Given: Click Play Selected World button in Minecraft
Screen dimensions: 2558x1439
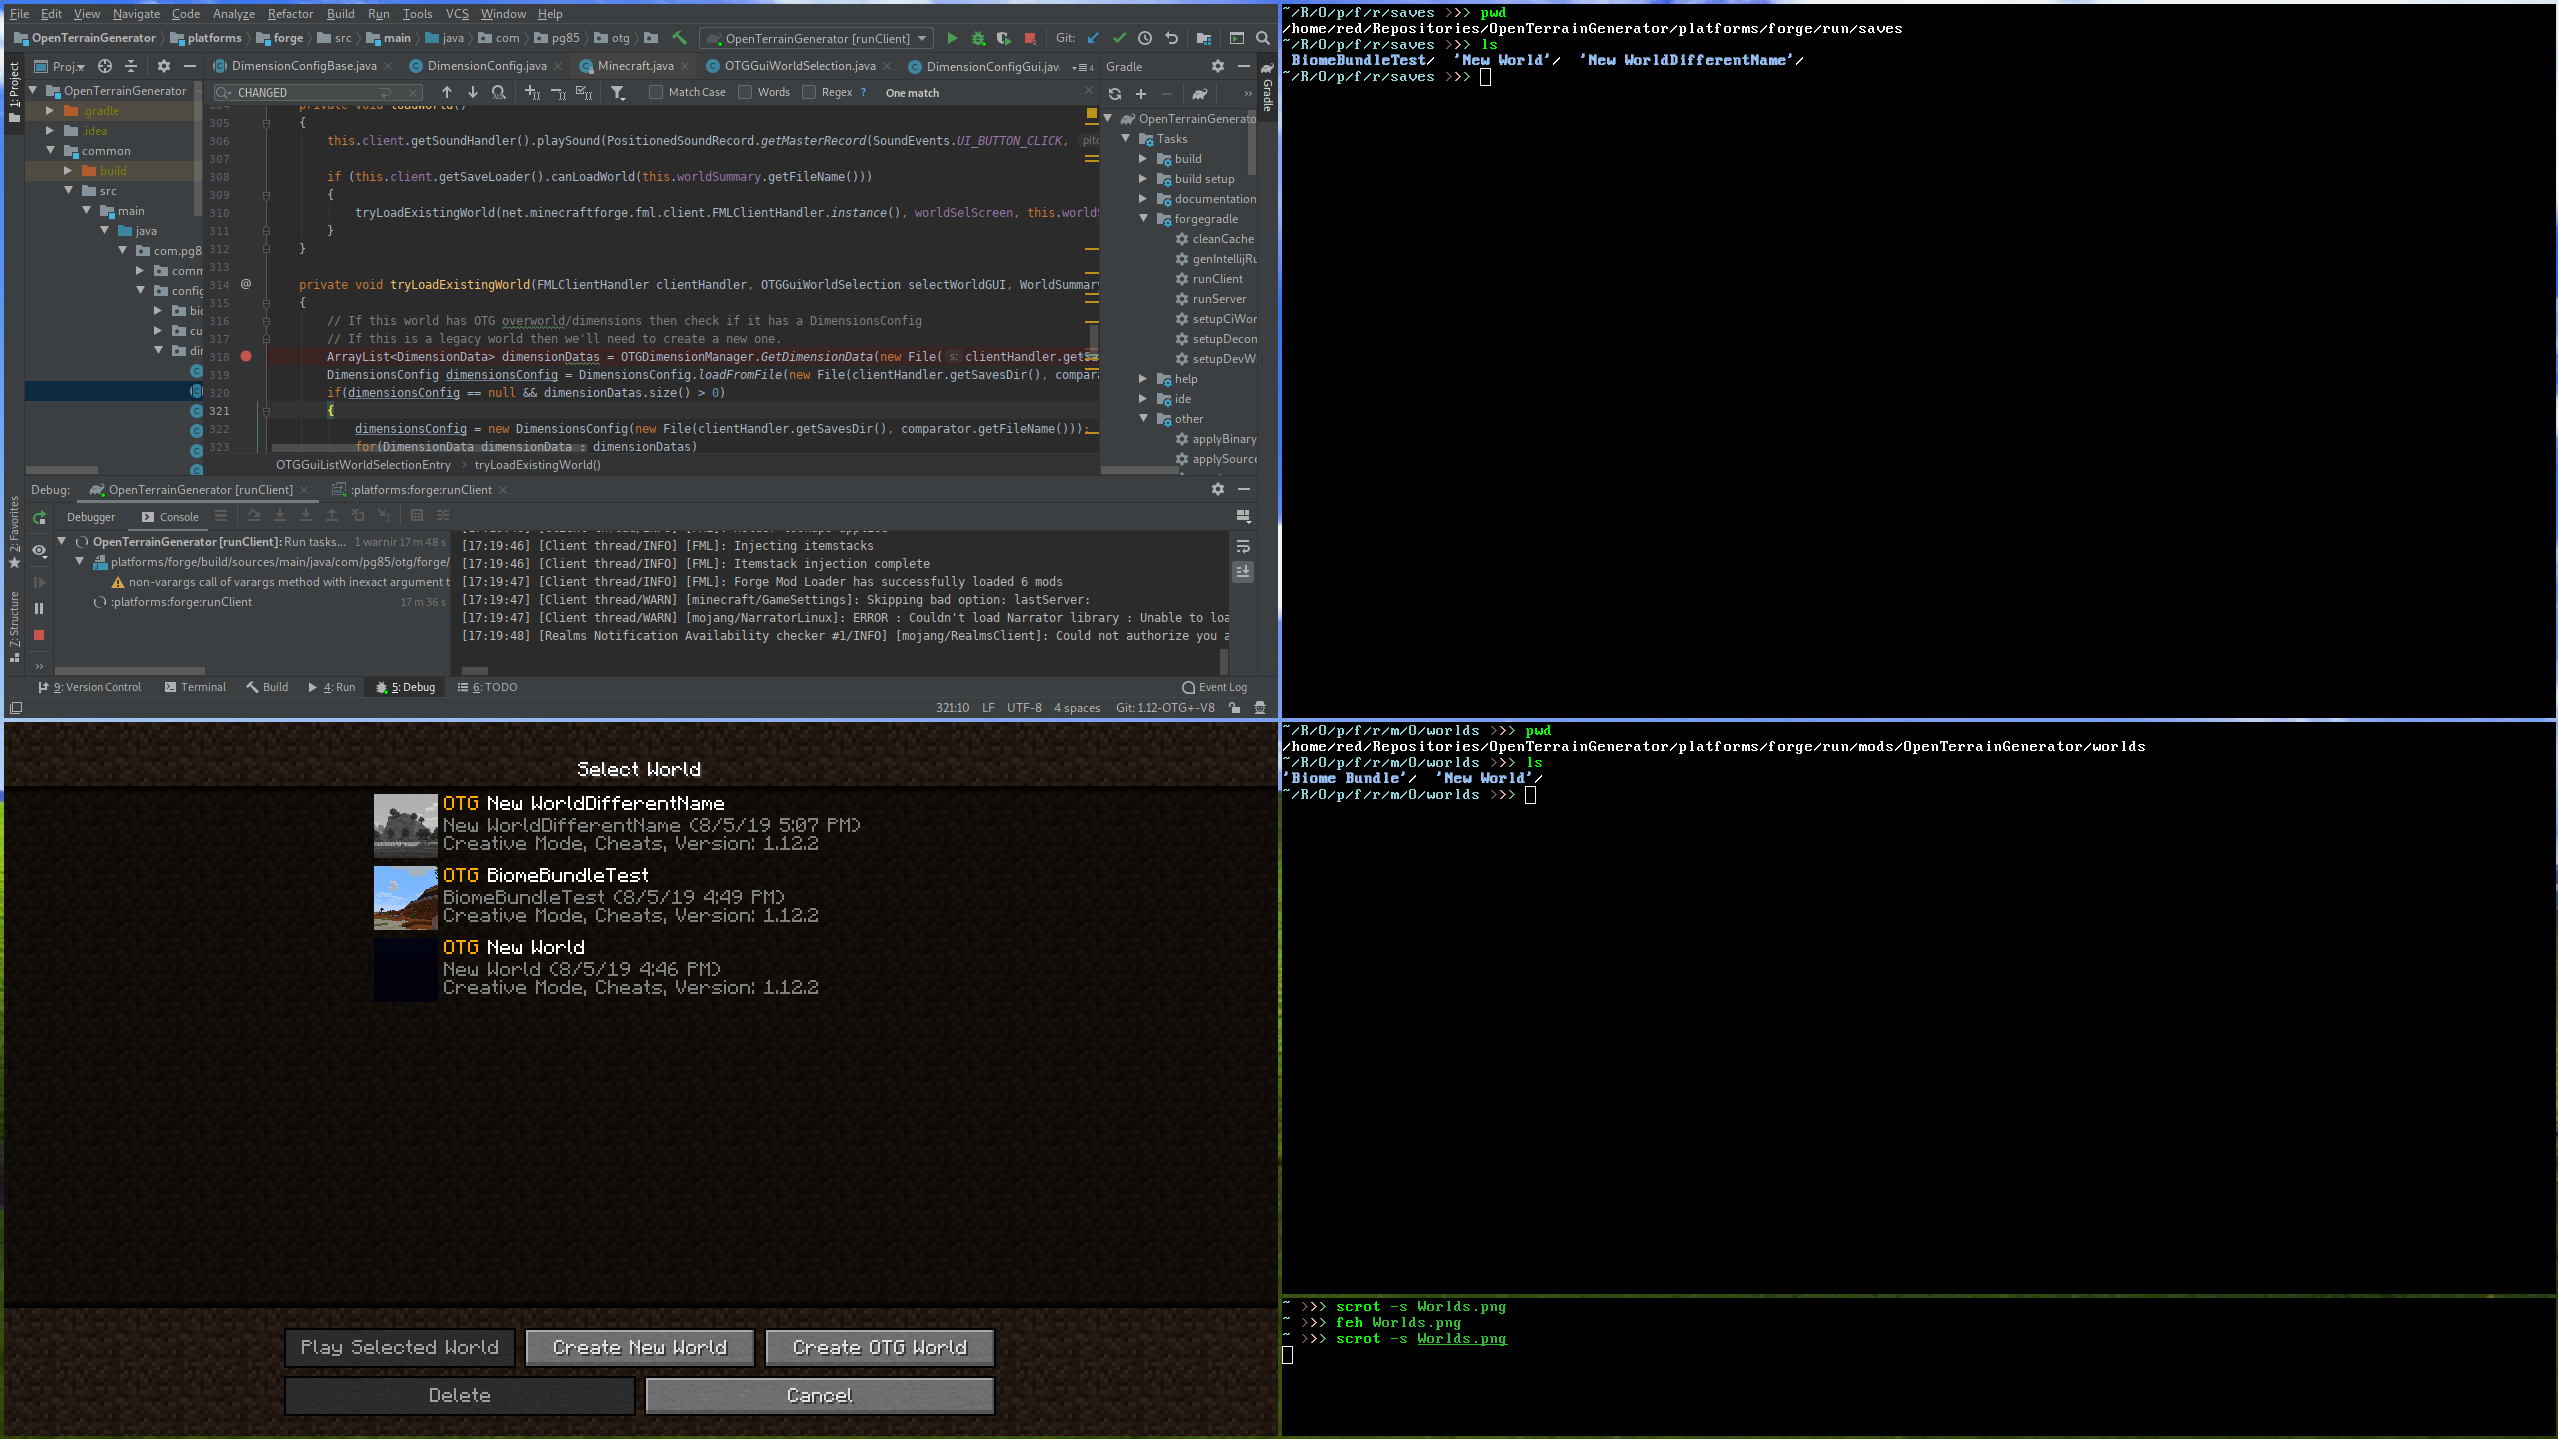Looking at the screenshot, I should click(x=400, y=1347).
